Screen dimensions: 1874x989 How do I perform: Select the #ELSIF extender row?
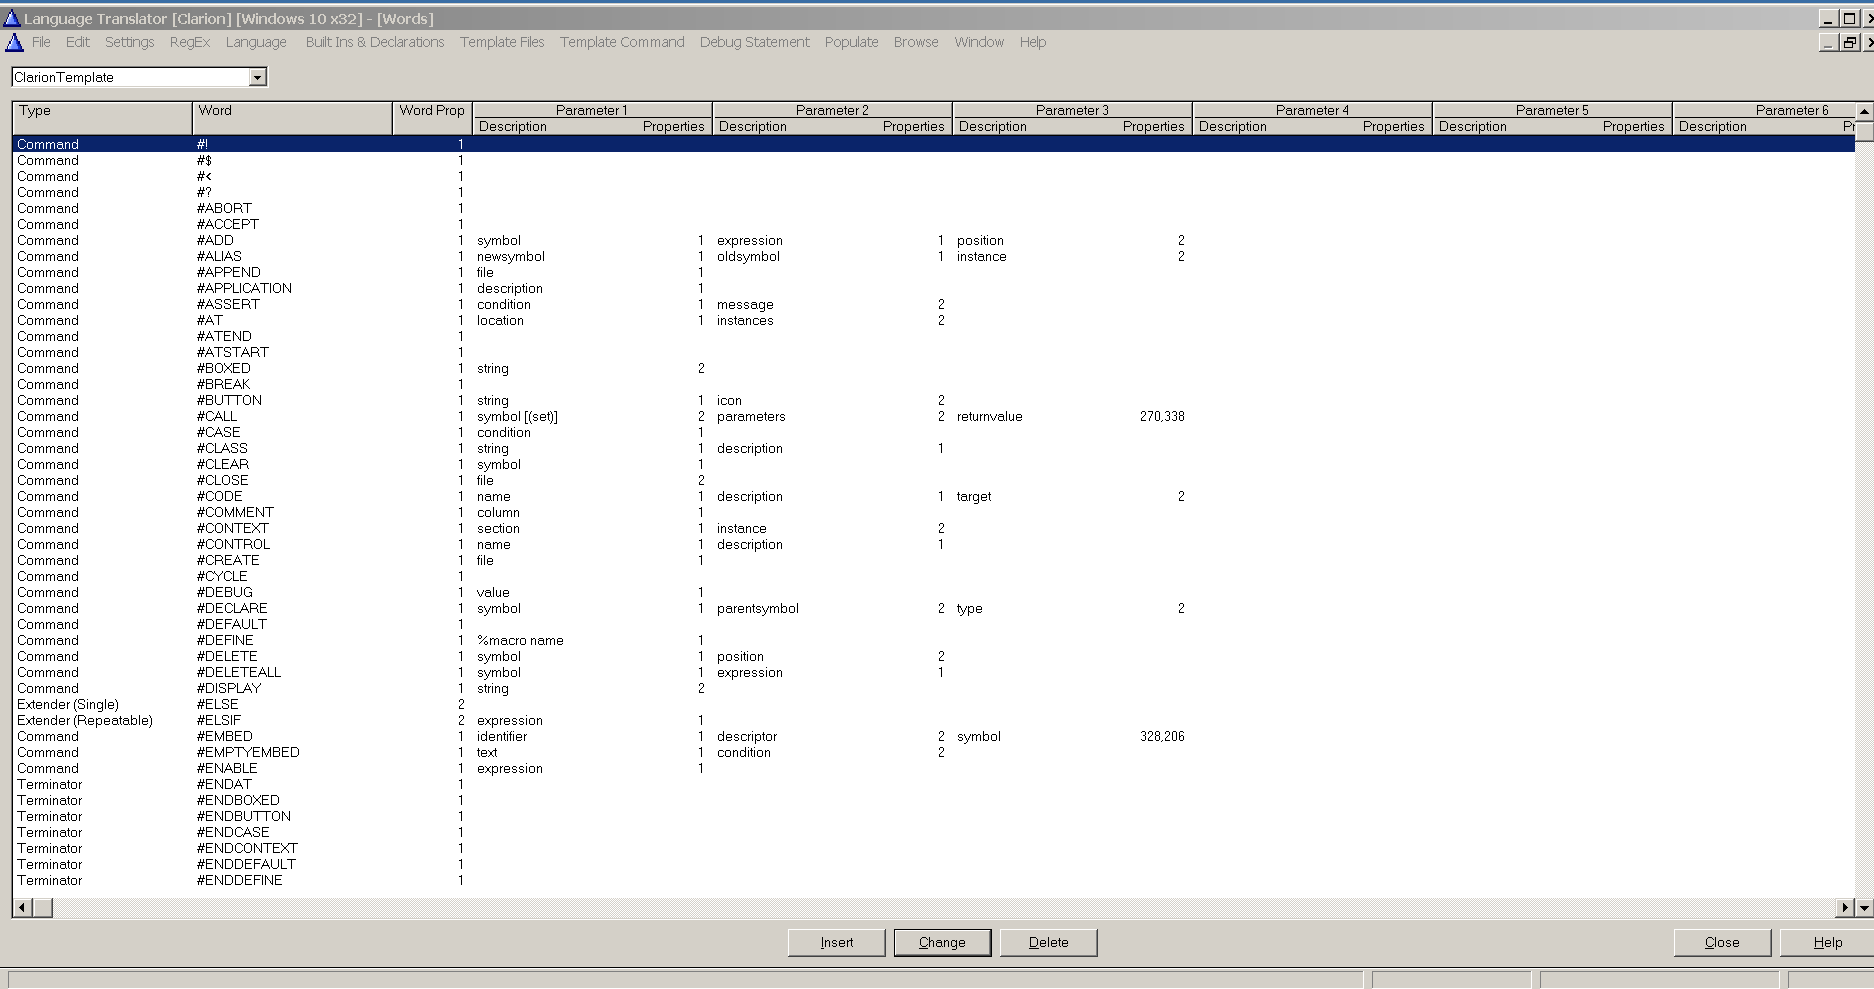(x=219, y=720)
